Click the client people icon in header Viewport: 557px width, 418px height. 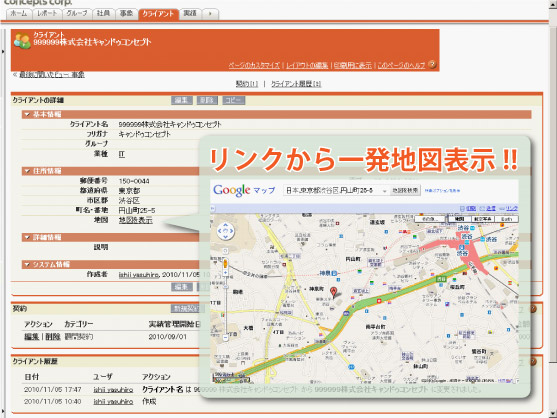pyautogui.click(x=22, y=40)
